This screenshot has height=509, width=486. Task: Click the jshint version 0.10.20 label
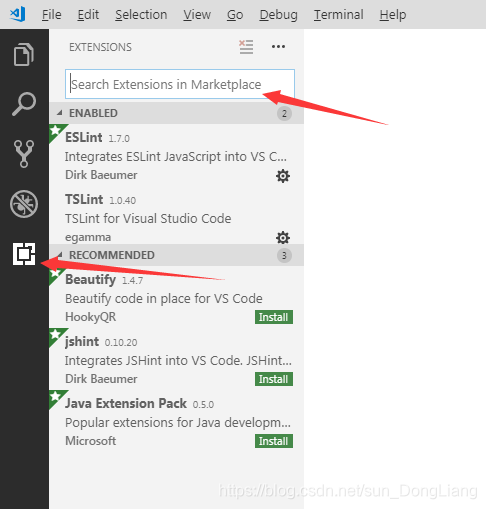[x=121, y=342]
